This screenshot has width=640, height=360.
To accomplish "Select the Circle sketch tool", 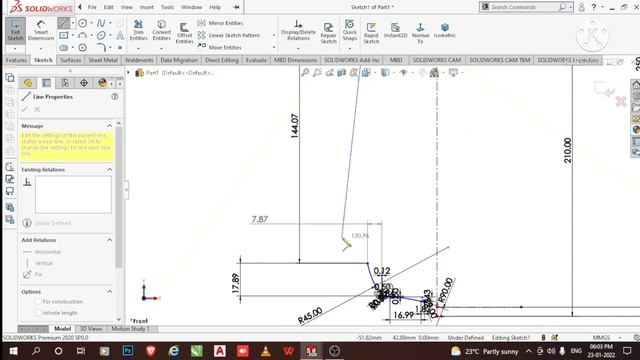I will coord(82,23).
